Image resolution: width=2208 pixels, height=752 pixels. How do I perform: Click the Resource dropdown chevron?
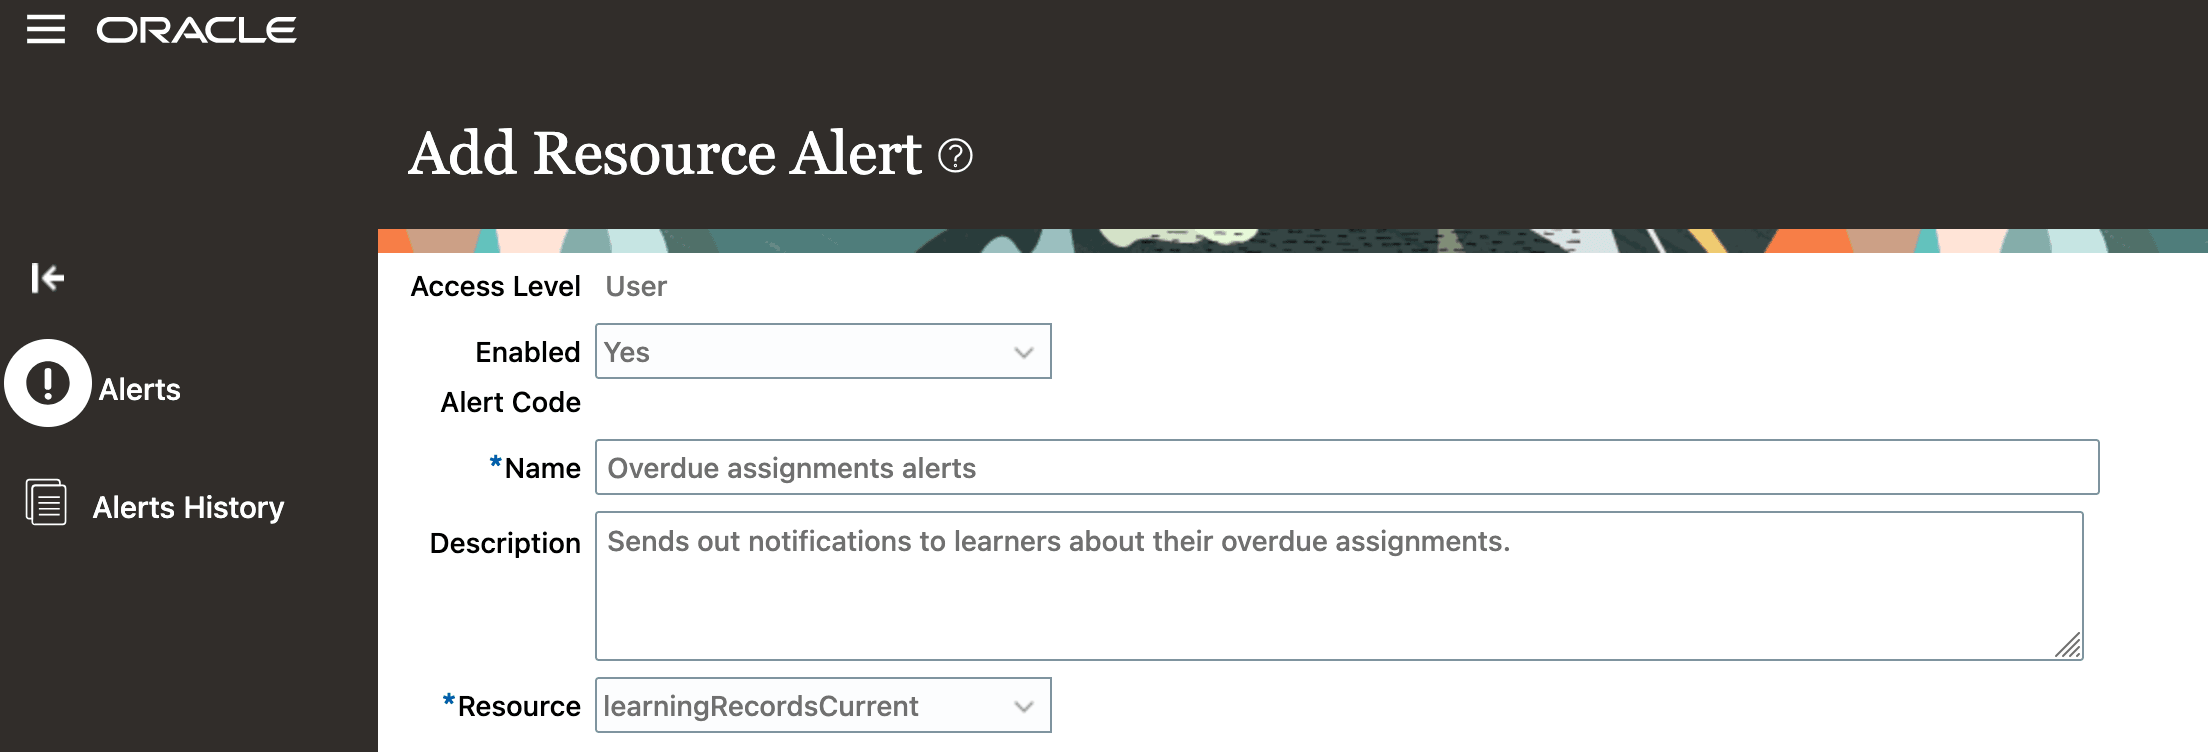[1023, 706]
